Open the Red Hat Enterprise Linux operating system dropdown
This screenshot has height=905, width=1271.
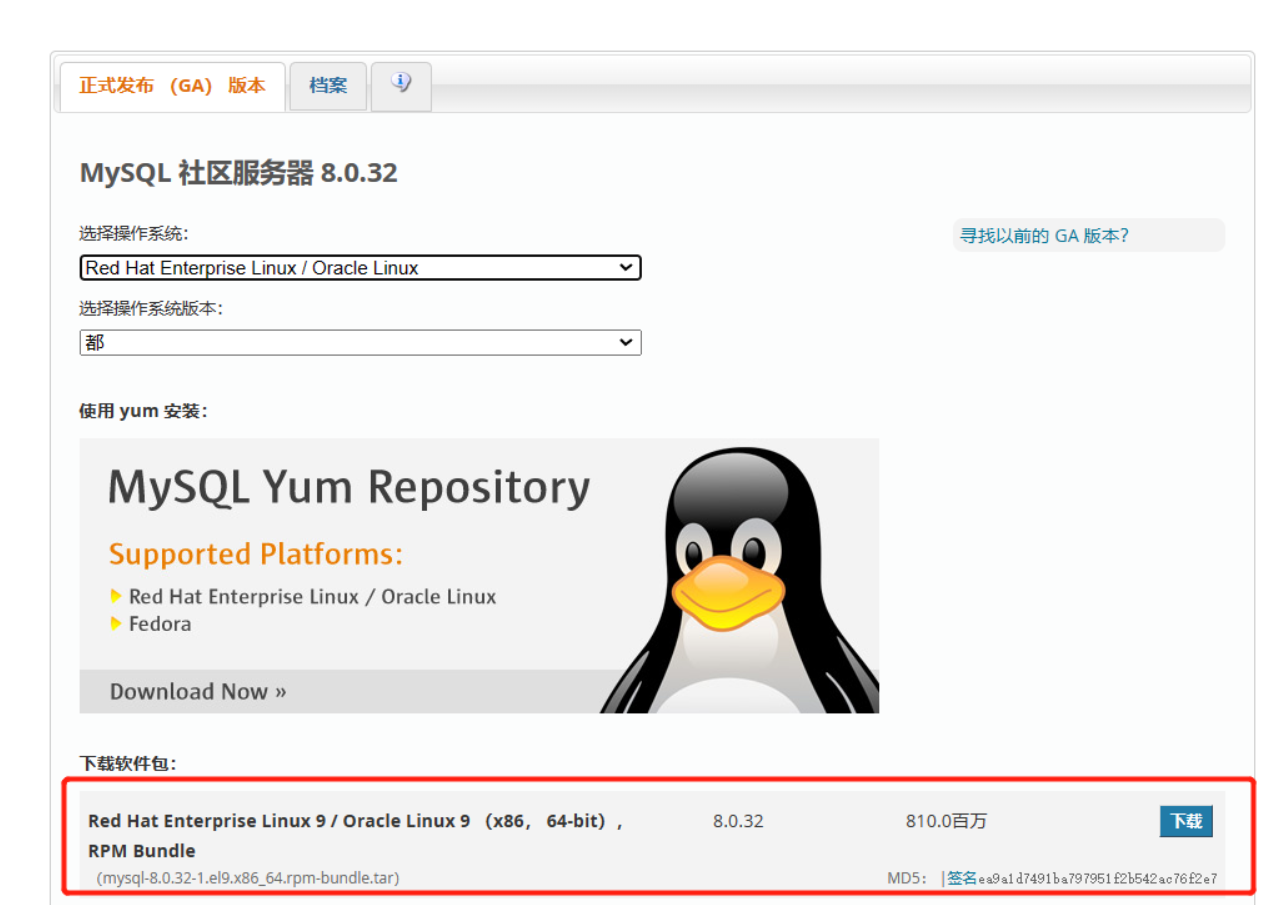[x=360, y=268]
